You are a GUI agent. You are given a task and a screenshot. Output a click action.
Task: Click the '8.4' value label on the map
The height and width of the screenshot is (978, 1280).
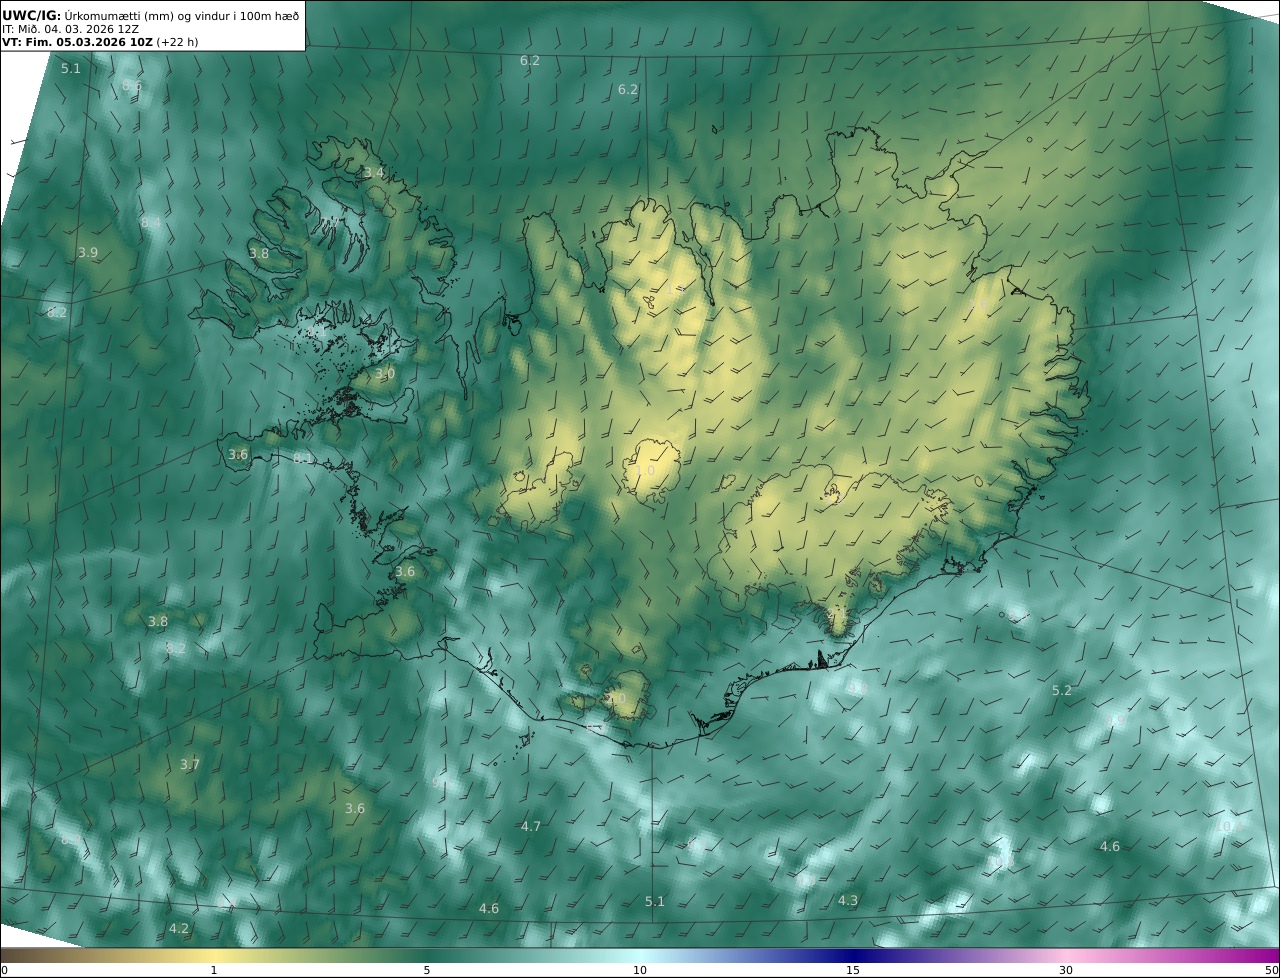point(151,223)
